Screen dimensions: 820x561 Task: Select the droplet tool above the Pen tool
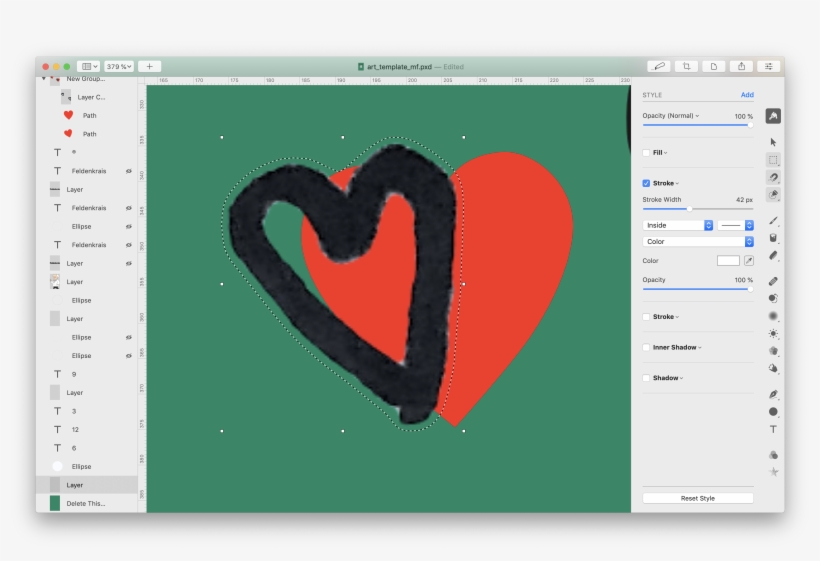773,369
